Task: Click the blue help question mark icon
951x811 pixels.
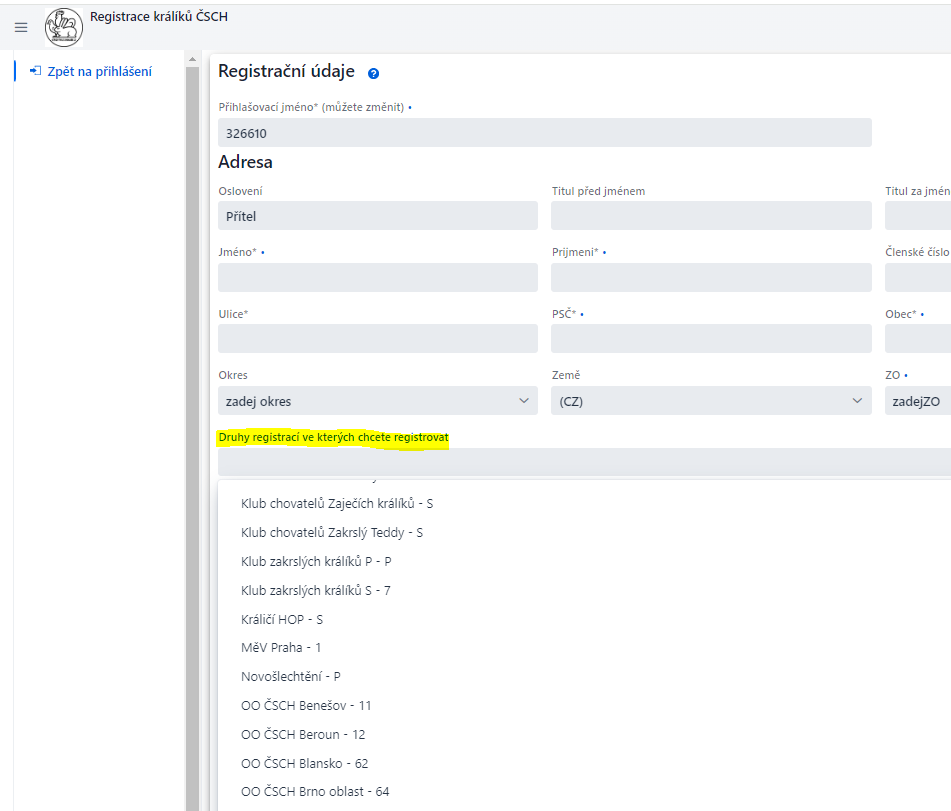Action: click(374, 73)
